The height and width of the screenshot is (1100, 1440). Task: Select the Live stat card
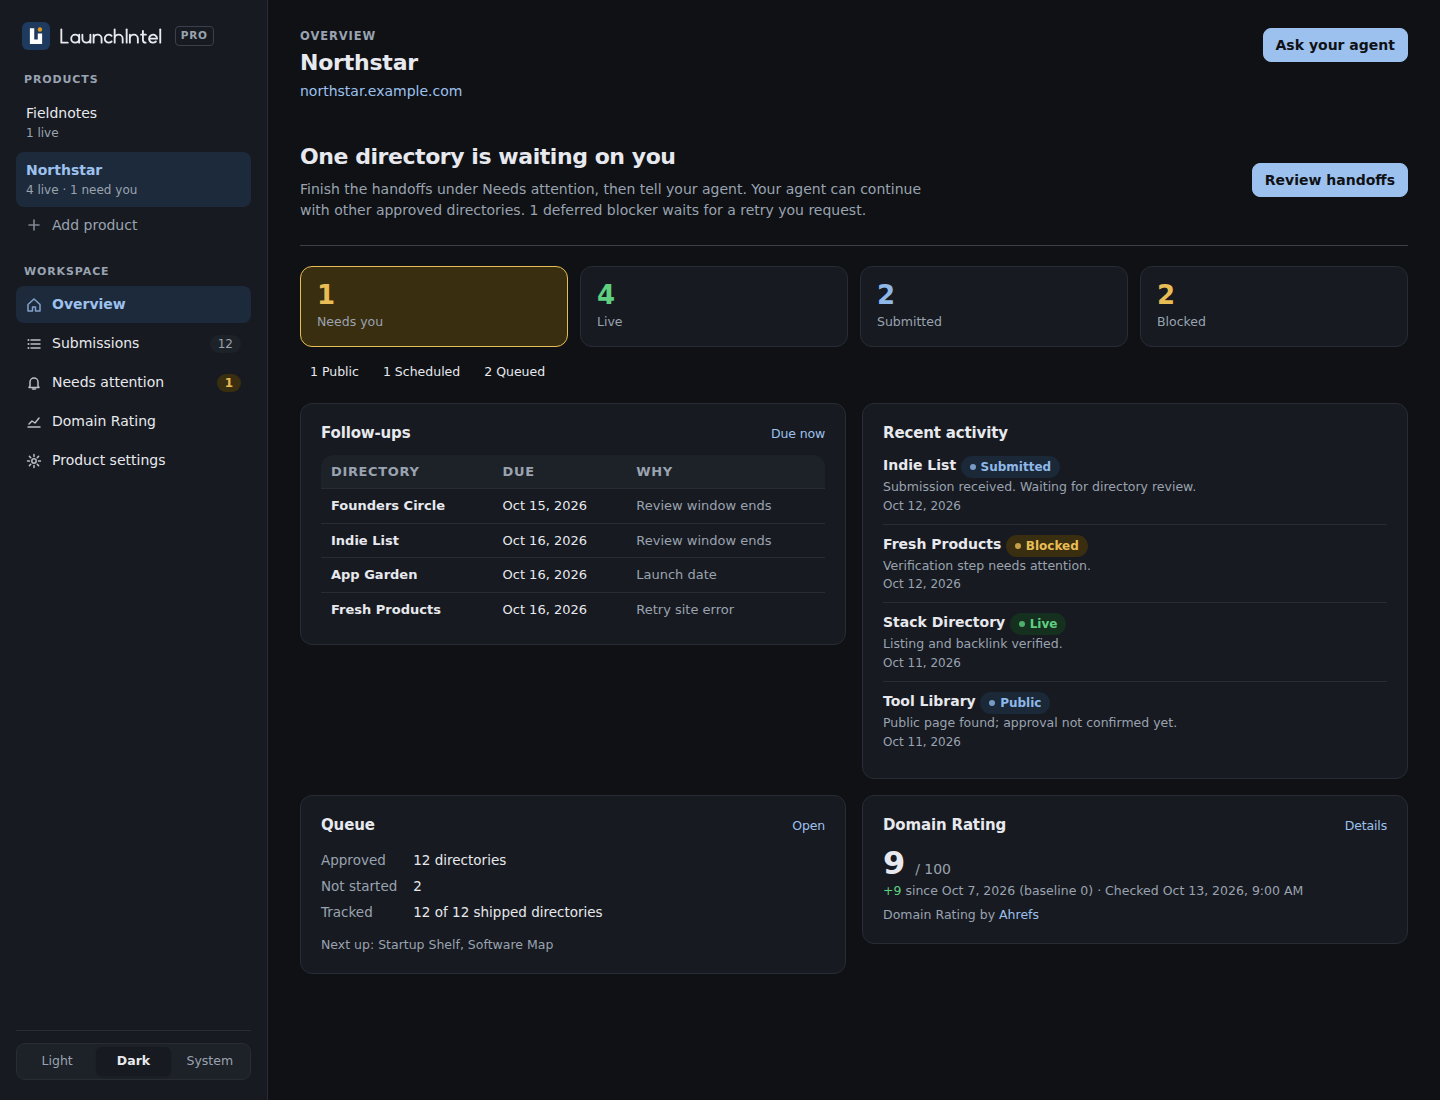click(714, 307)
